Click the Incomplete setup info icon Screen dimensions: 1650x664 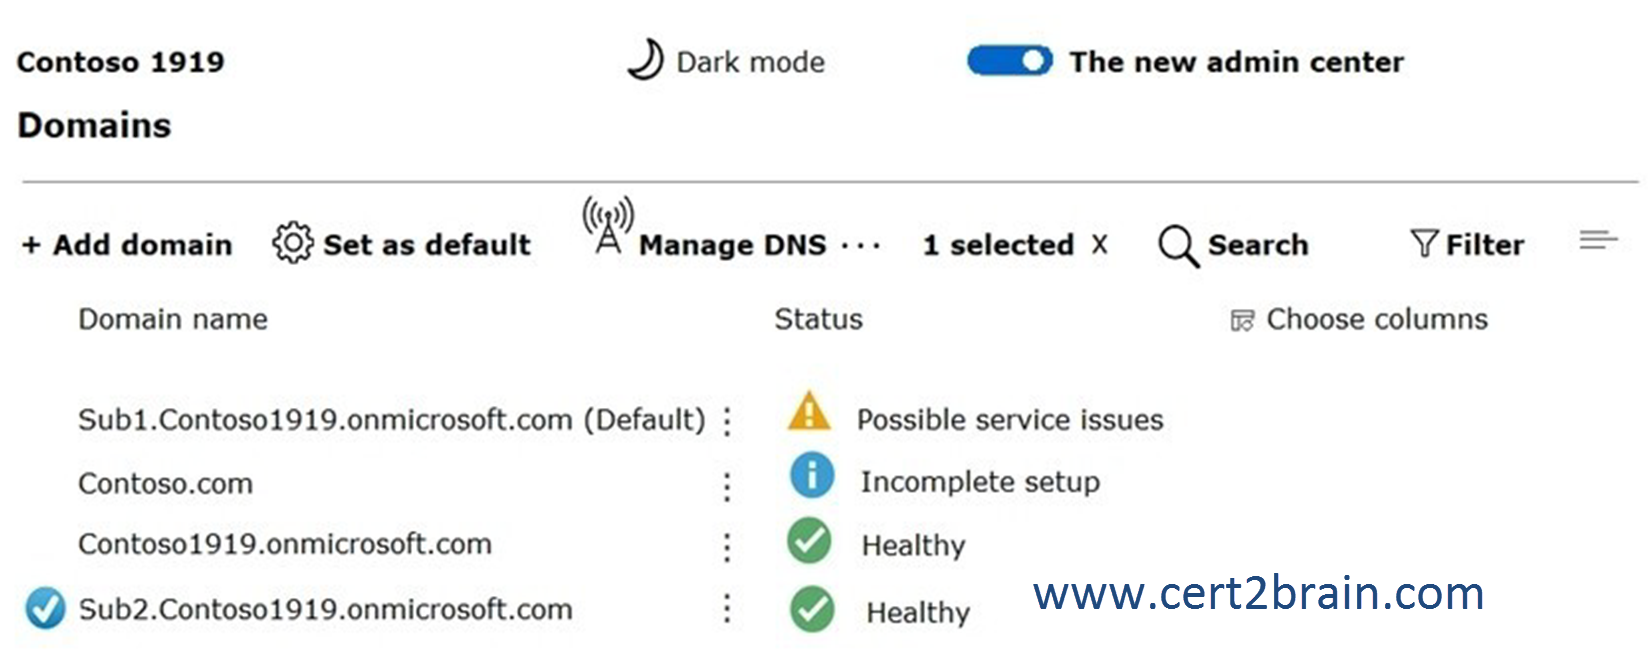pos(812,475)
